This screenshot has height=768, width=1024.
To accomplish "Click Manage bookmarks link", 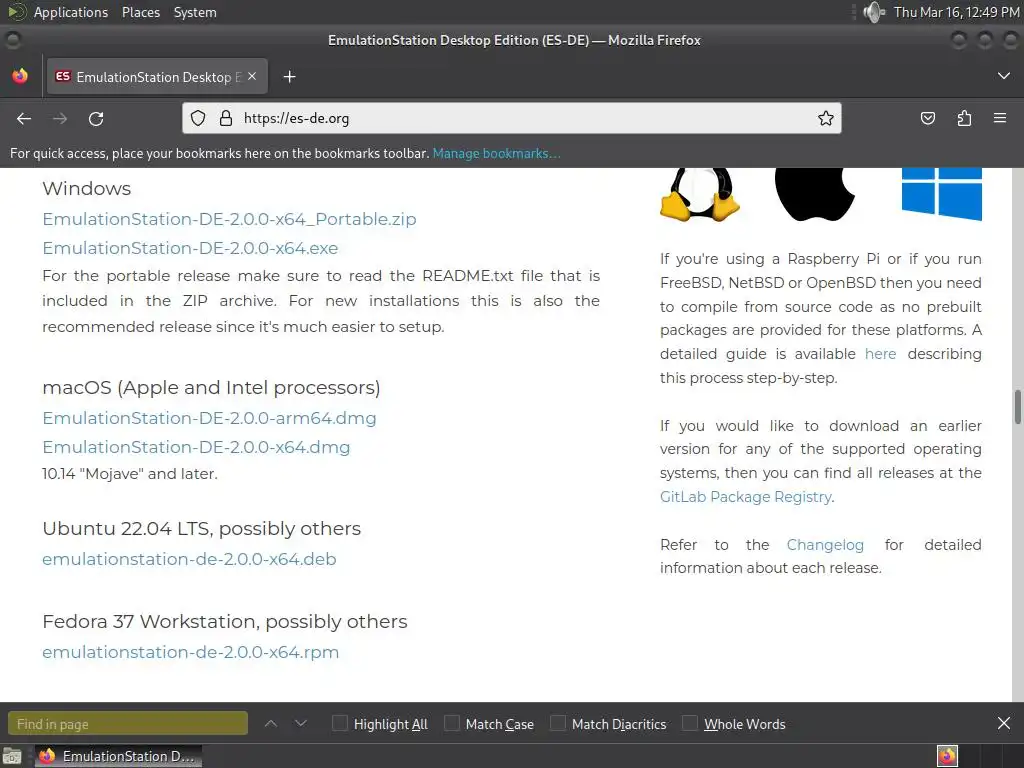I will click(x=496, y=153).
